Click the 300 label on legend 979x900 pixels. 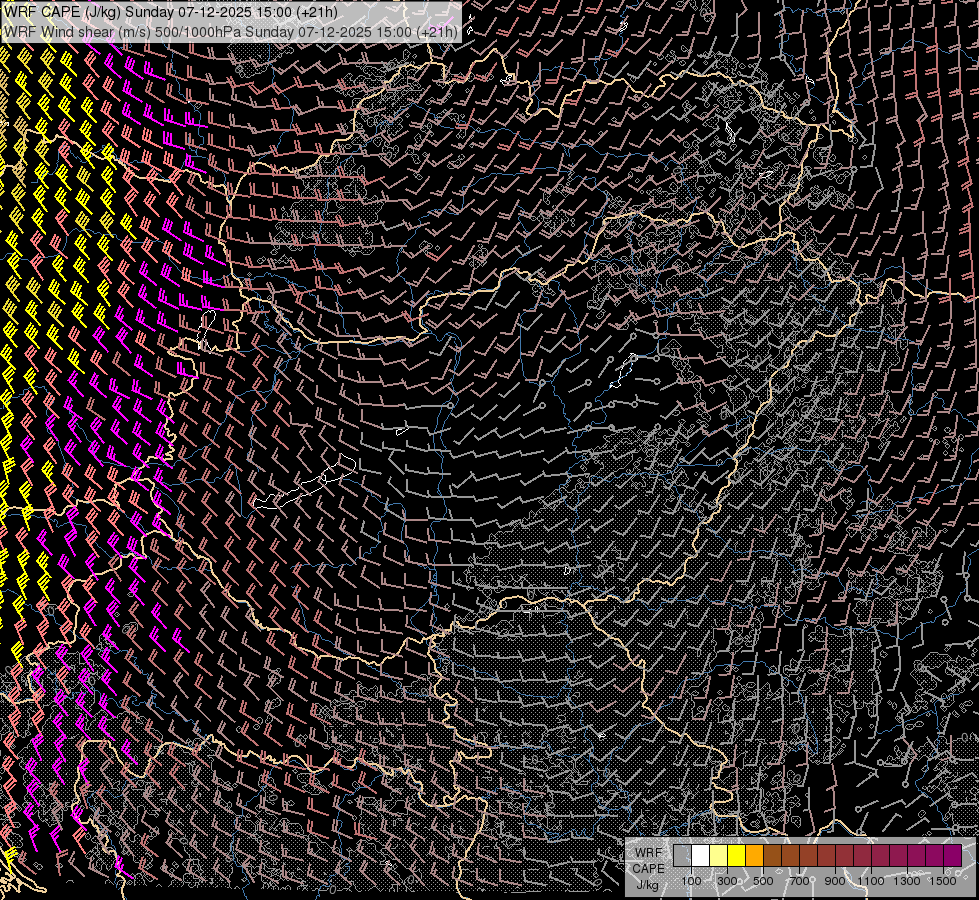pyautogui.click(x=727, y=881)
